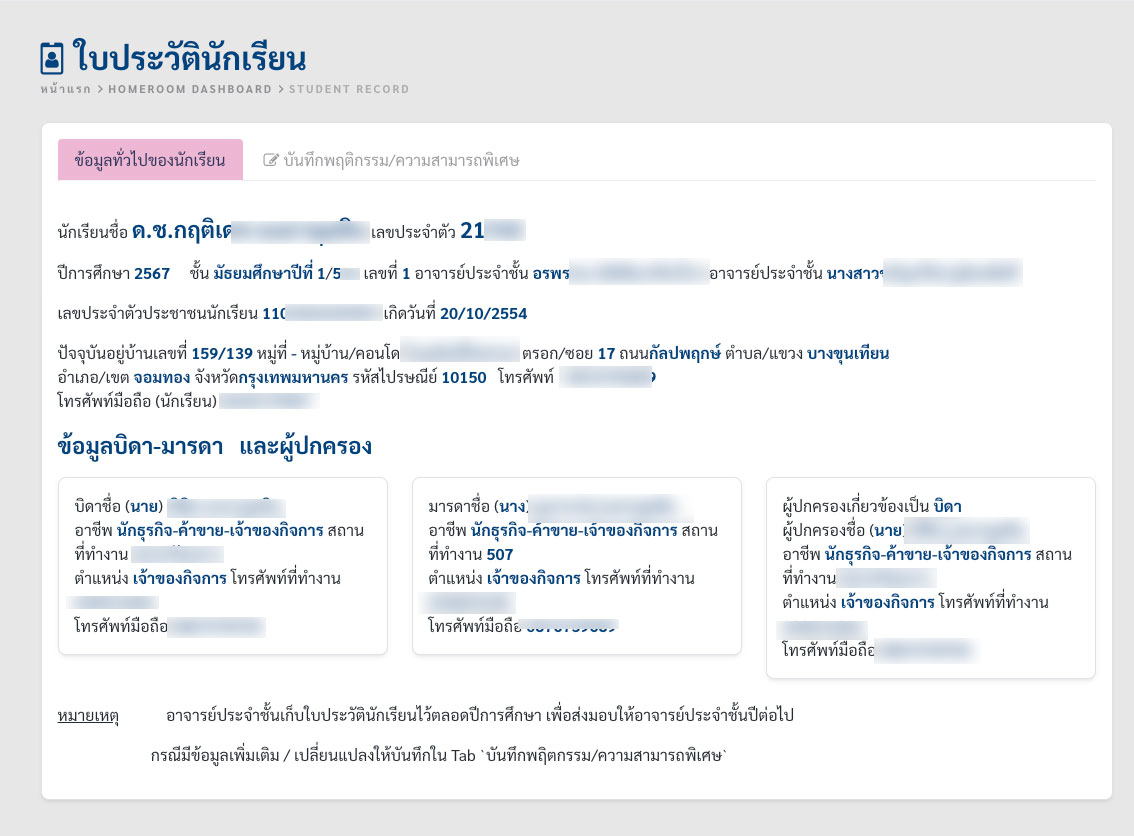Click guardian relation value บิดา in third card
Image resolution: width=1134 pixels, height=836 pixels.
[947, 507]
